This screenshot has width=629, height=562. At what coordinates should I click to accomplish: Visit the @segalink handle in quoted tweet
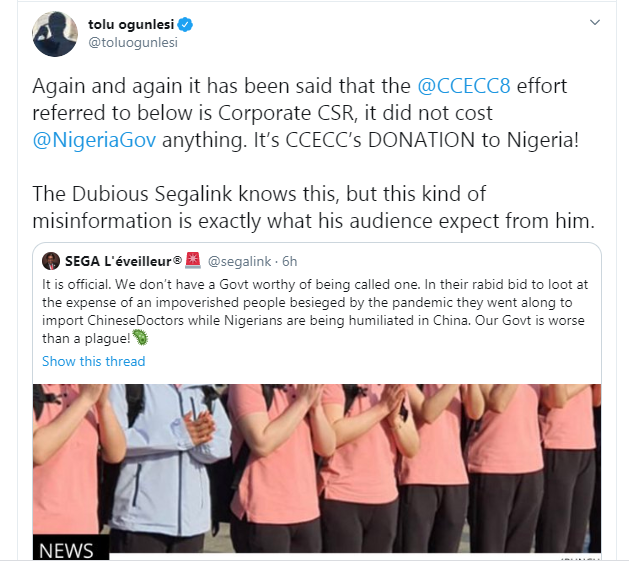[239, 262]
